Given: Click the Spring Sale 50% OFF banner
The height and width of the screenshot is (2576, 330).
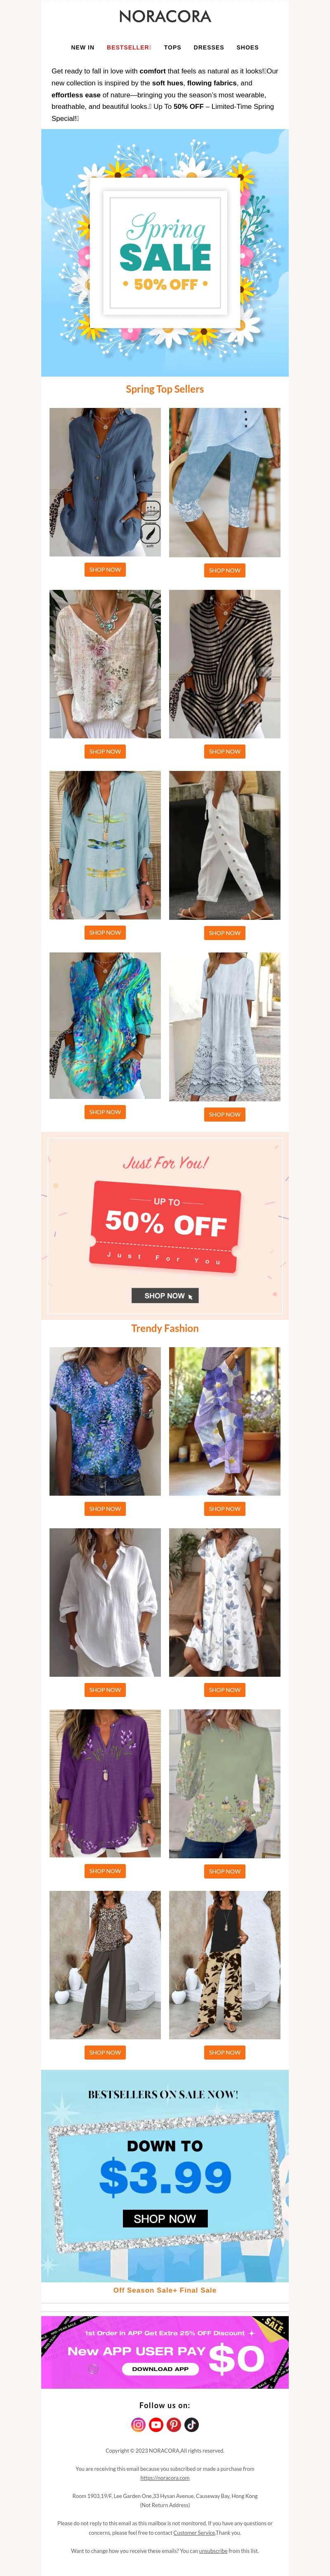Looking at the screenshot, I should [165, 253].
